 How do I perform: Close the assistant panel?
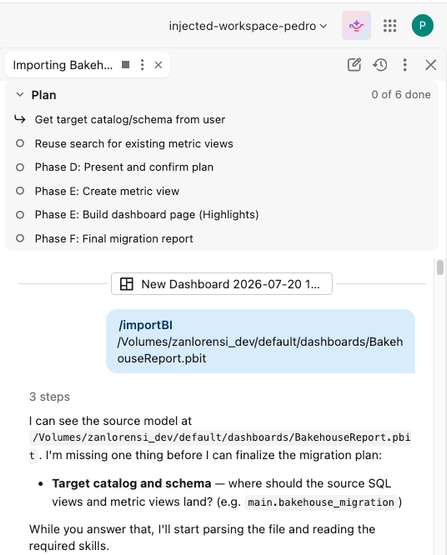pos(431,65)
